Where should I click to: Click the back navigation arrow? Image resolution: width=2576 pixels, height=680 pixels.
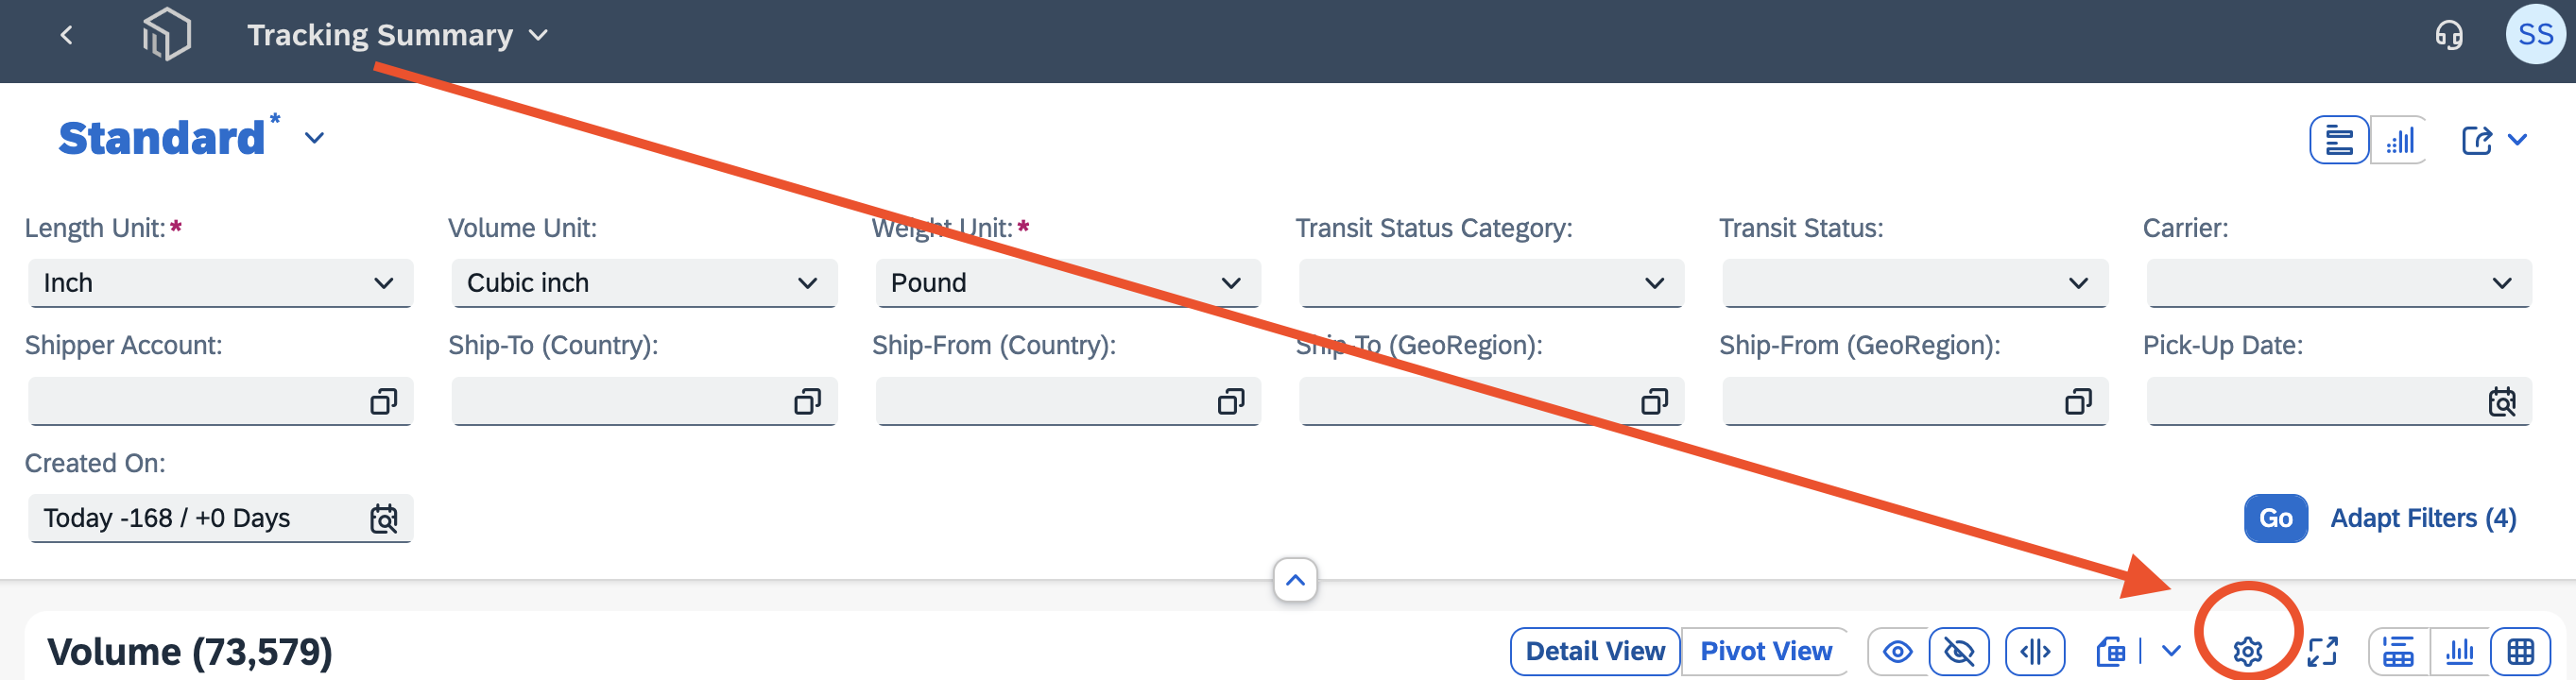tap(66, 36)
